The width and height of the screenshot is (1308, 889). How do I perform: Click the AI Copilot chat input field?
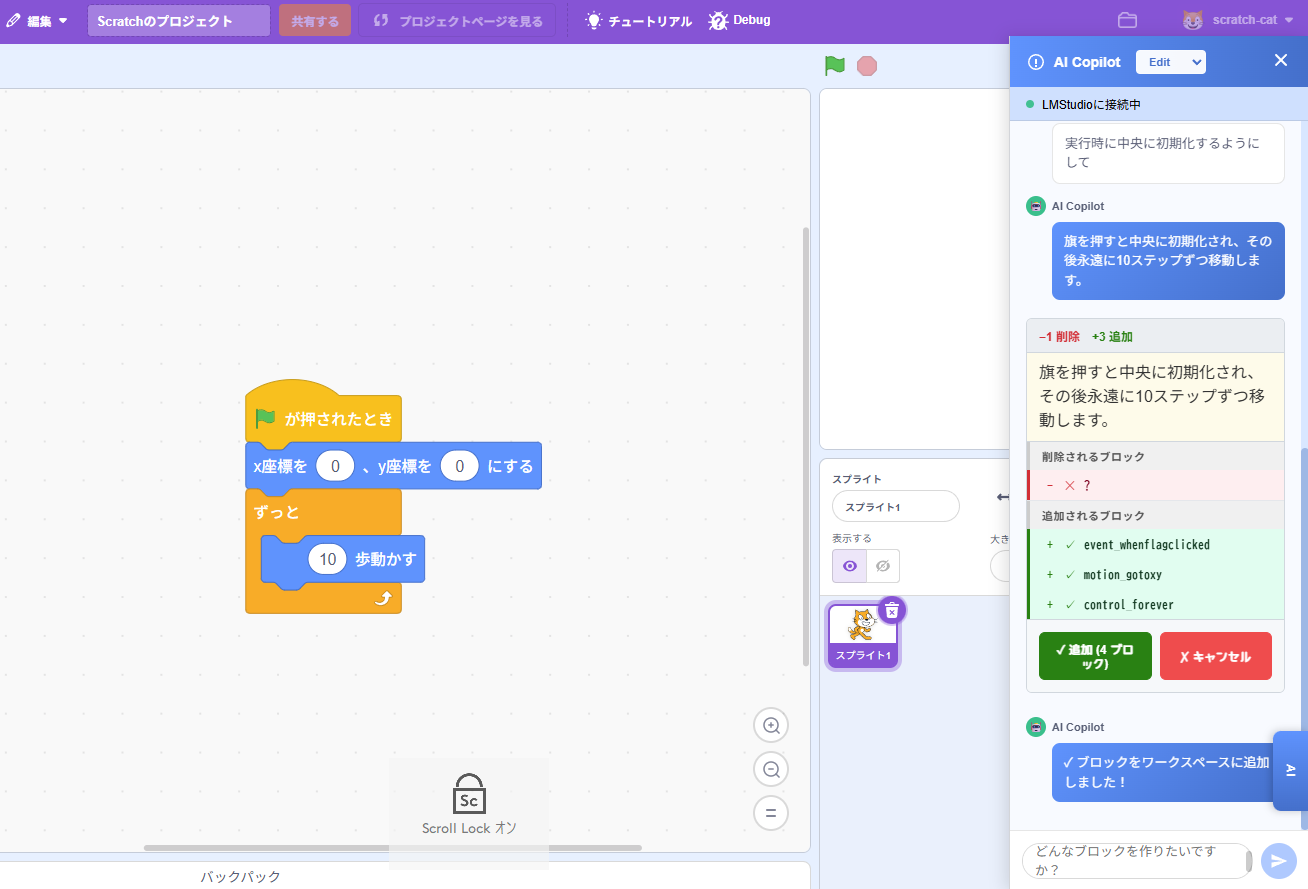coord(1133,861)
